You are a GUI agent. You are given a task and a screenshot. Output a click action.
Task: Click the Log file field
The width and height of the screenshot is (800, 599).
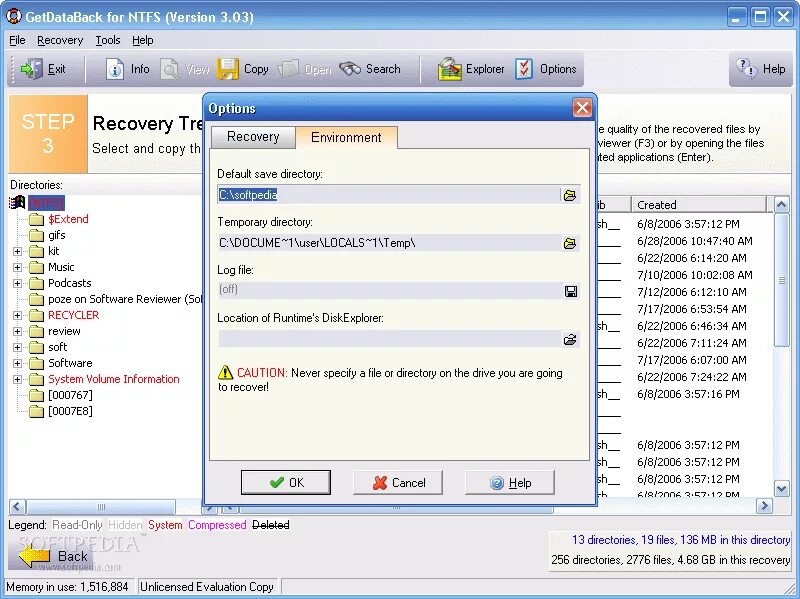(x=389, y=290)
